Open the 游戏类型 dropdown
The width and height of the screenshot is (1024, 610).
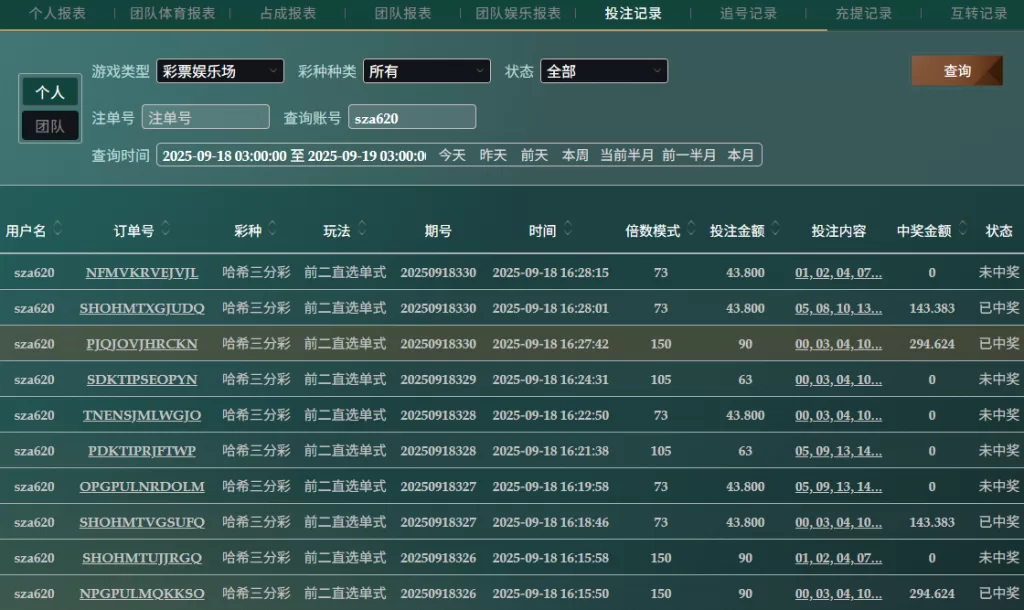219,71
